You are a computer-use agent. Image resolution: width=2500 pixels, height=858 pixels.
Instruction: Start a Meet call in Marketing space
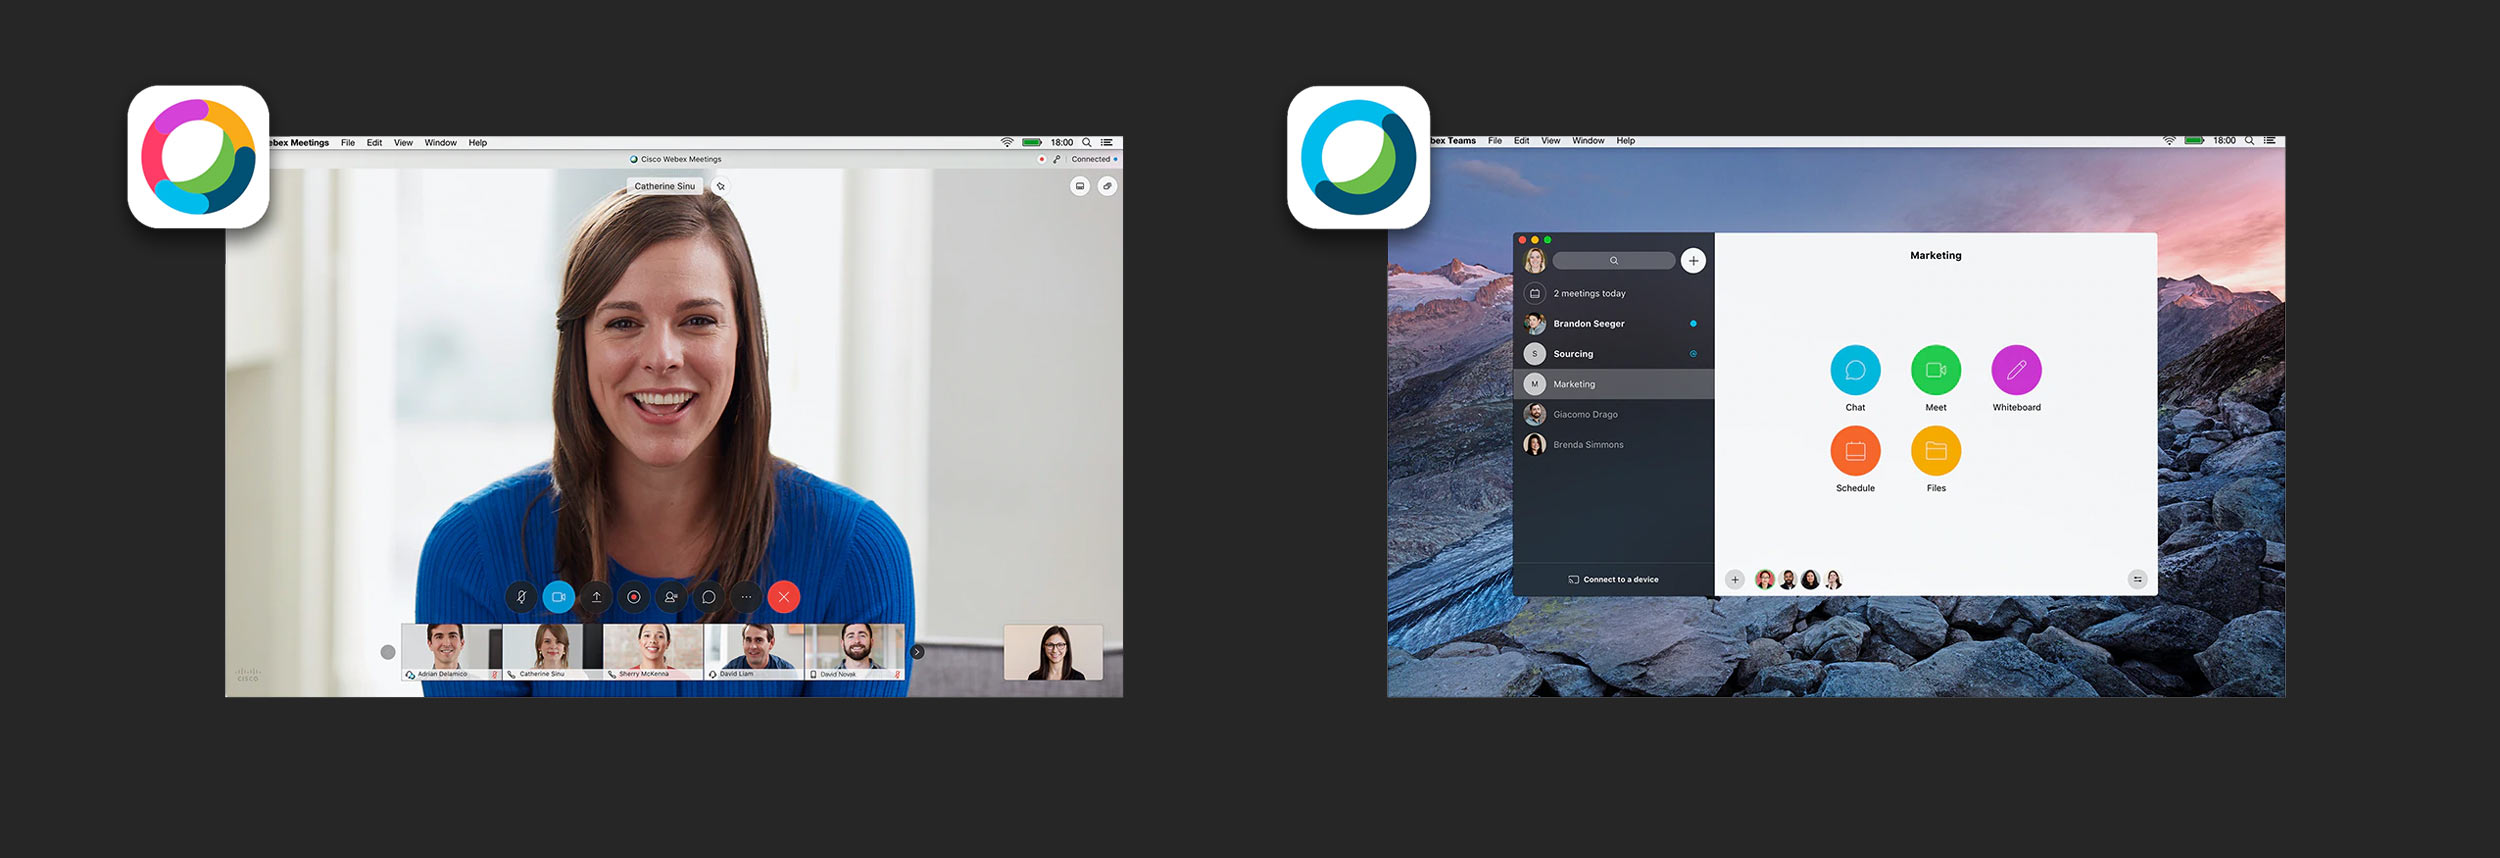pos(1936,370)
